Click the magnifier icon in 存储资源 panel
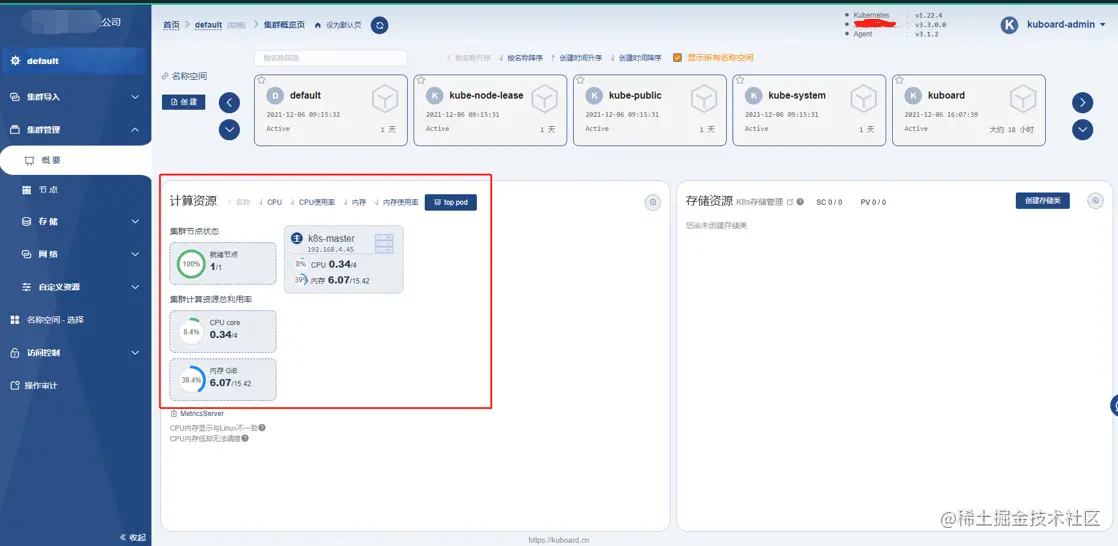The image size is (1118, 546). (1096, 201)
